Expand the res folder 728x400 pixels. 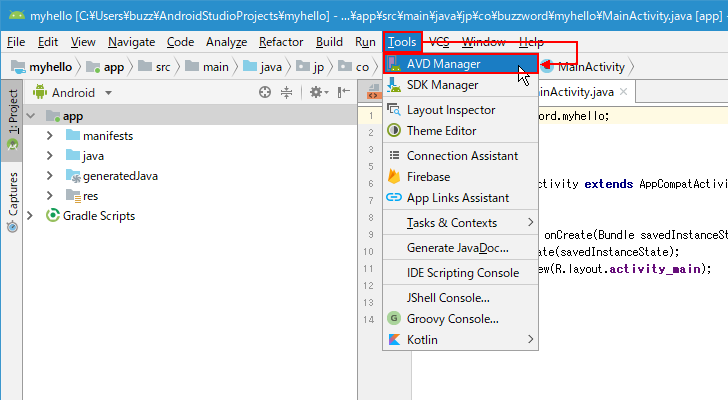coord(50,195)
